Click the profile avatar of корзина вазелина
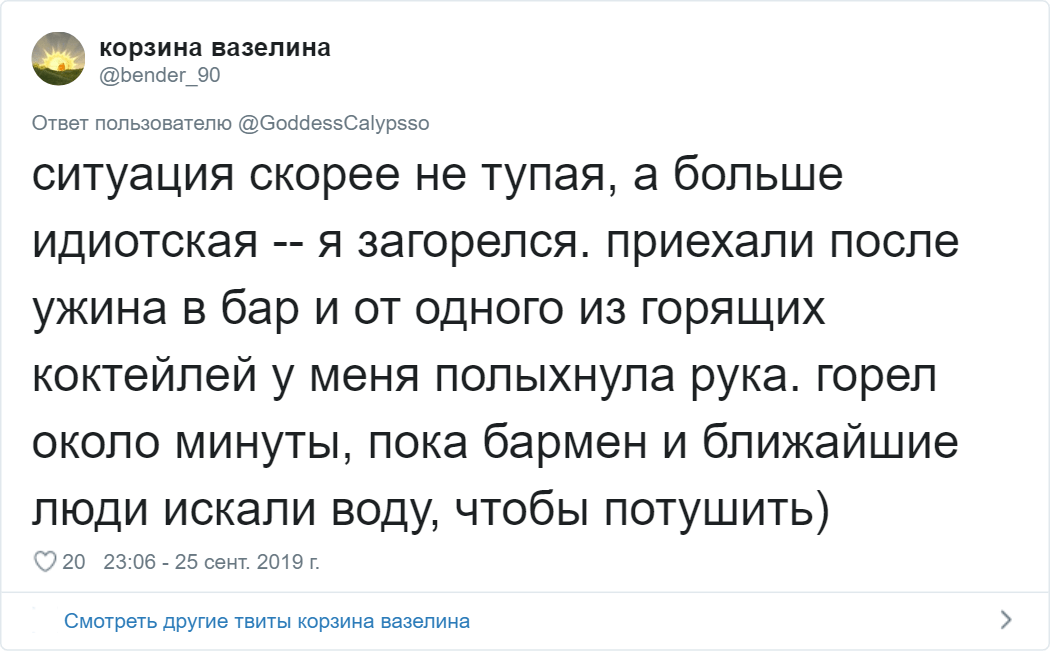This screenshot has width=1050, height=651. pos(58,57)
